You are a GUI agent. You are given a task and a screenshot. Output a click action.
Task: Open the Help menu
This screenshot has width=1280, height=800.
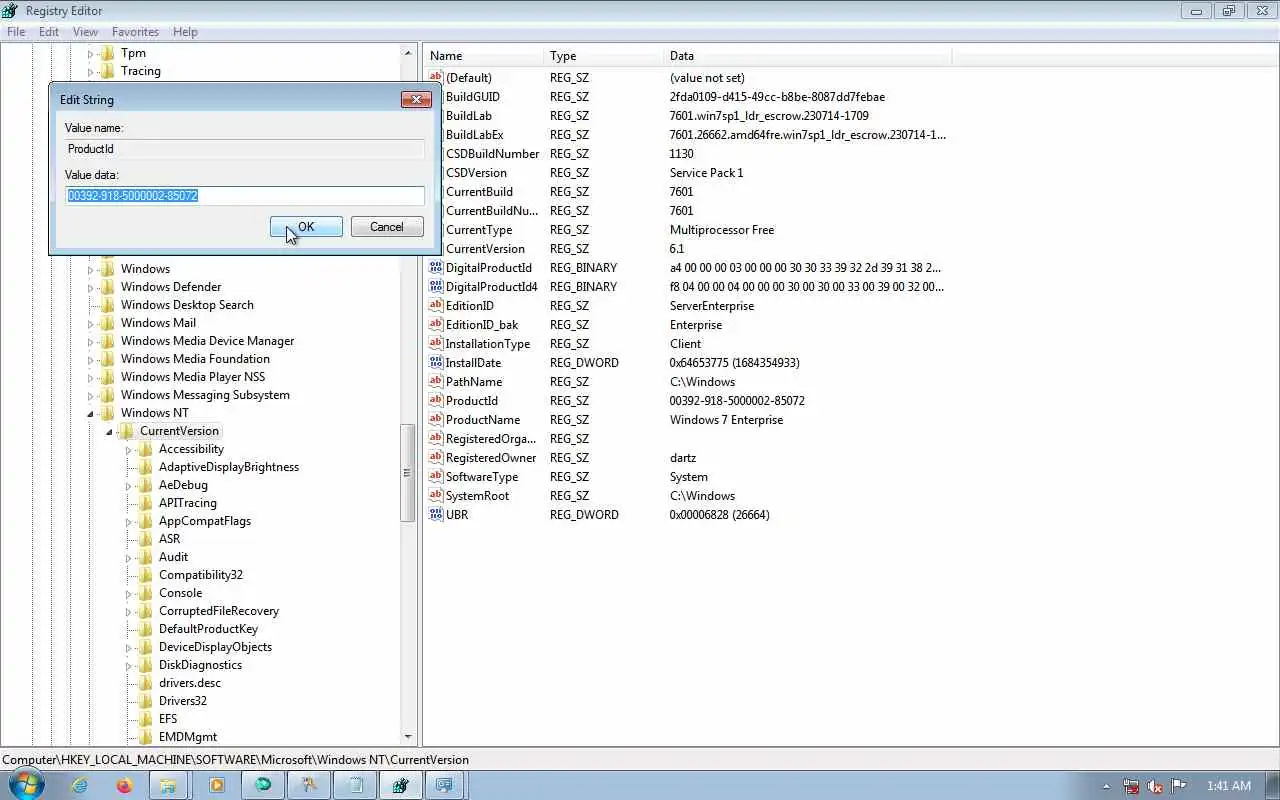185,32
